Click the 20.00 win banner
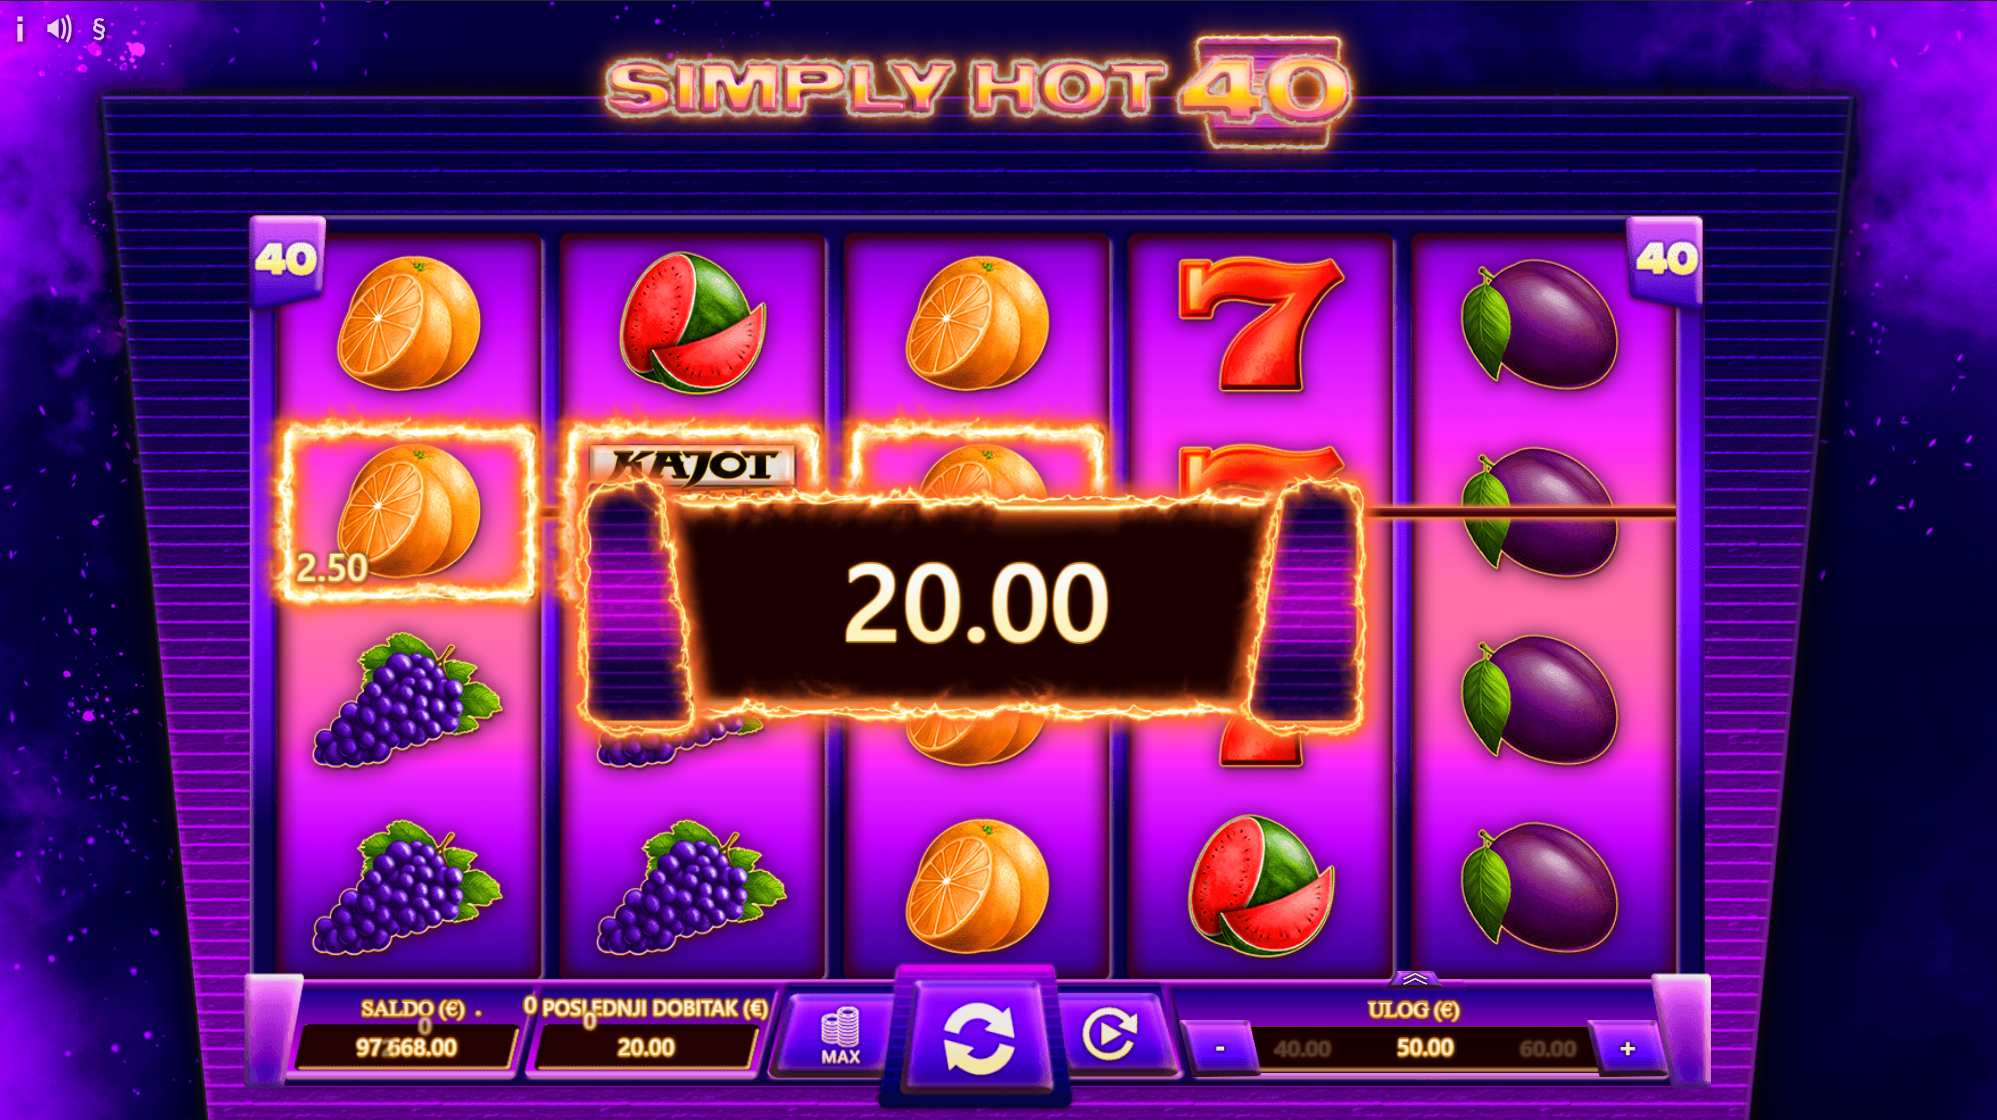1997x1120 pixels. coord(976,603)
